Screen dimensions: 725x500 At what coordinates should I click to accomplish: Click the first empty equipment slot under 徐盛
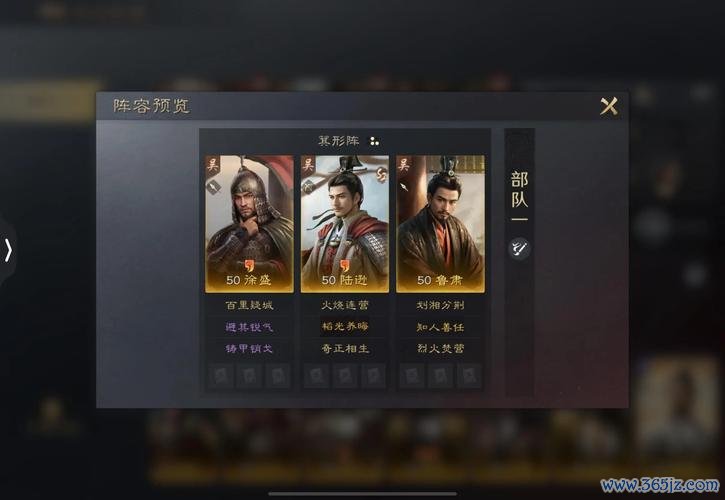point(221,376)
